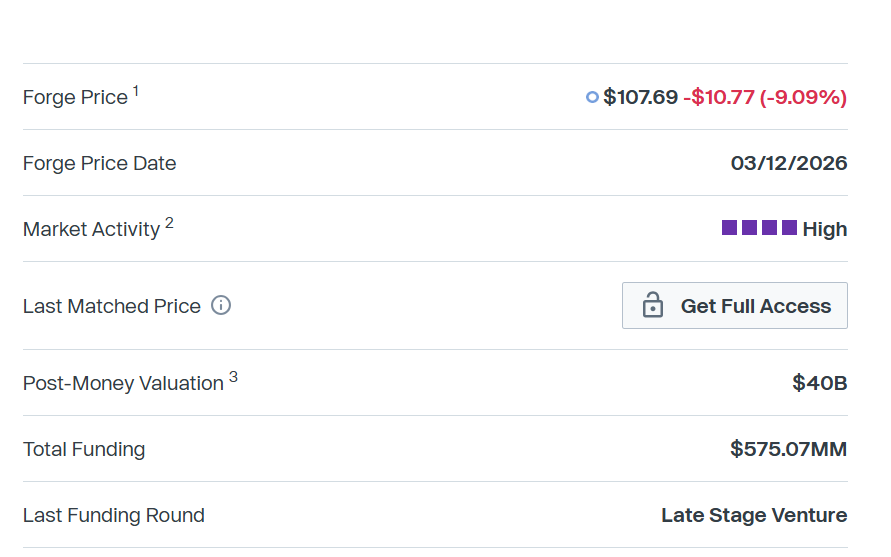Click the info icon beside Last Matched Price
The image size is (891, 557).
pos(222,306)
